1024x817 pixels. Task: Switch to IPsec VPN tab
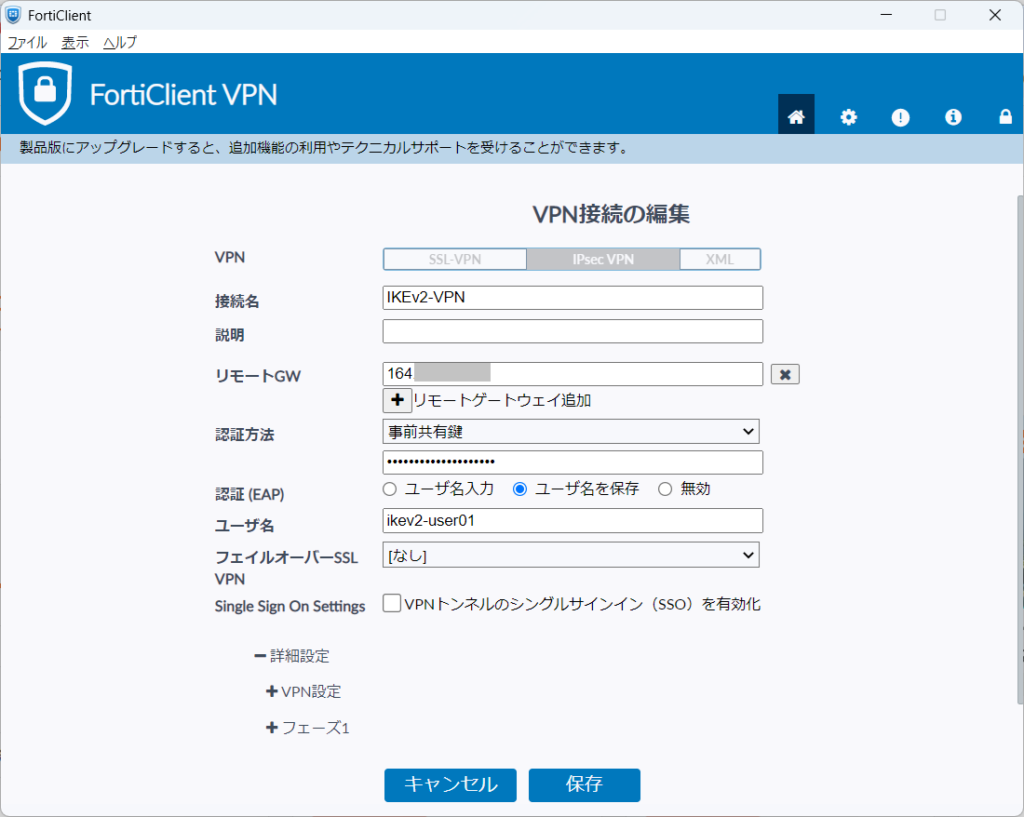coord(603,259)
